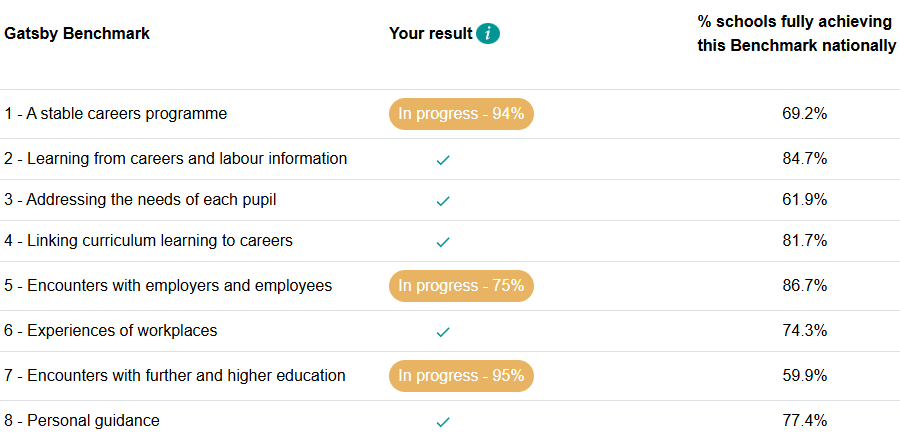Select Encounters with further and higher education
Screen dimensions: 900x433
175,376
